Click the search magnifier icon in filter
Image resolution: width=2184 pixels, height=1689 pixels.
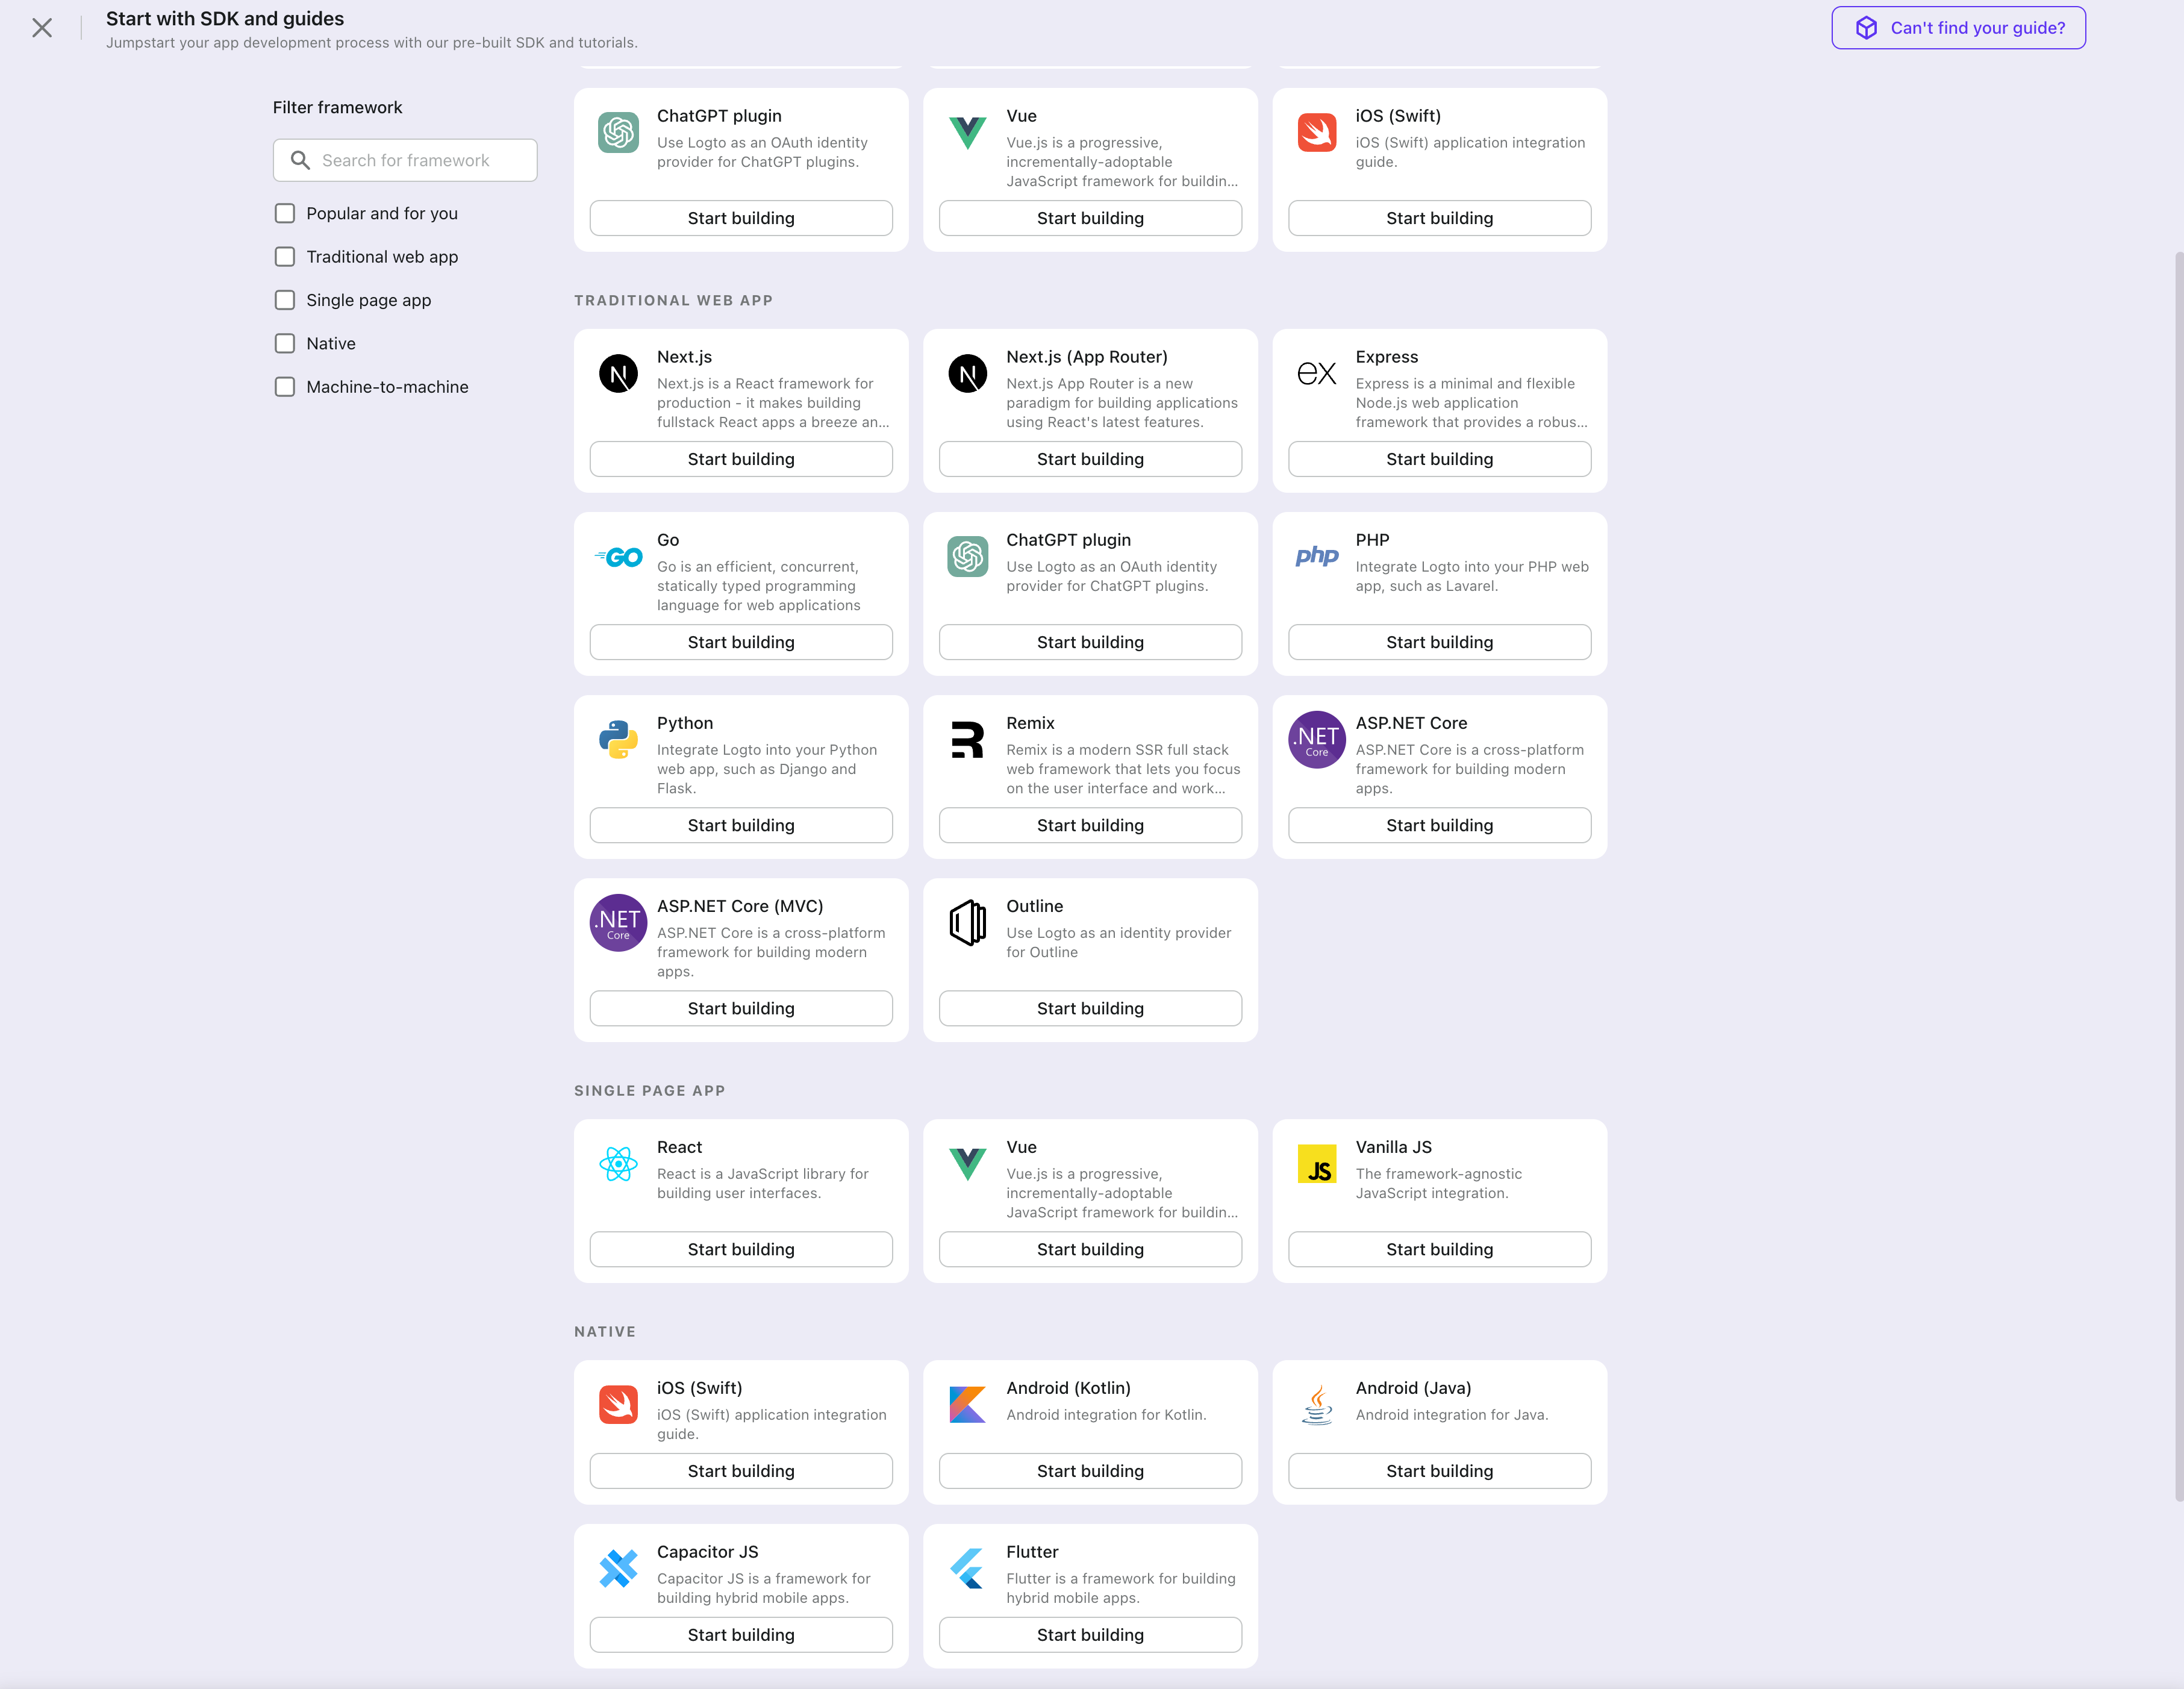300,160
